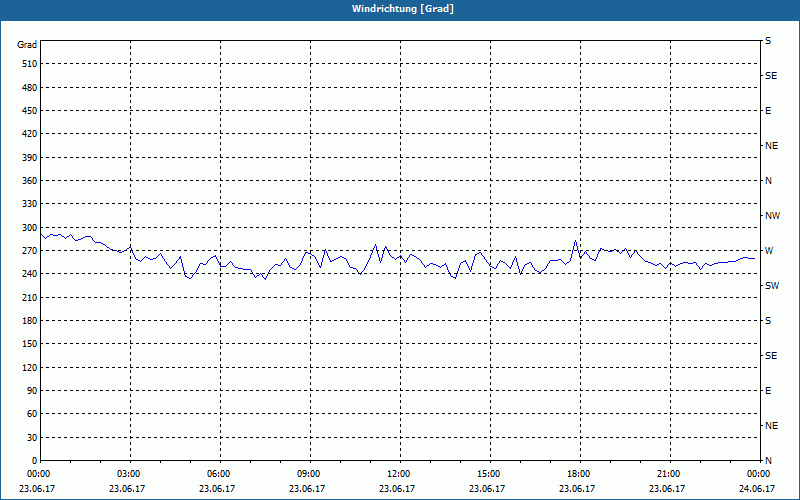Click the 23.06.17 date under 18:00
This screenshot has width=800, height=500.
click(577, 489)
